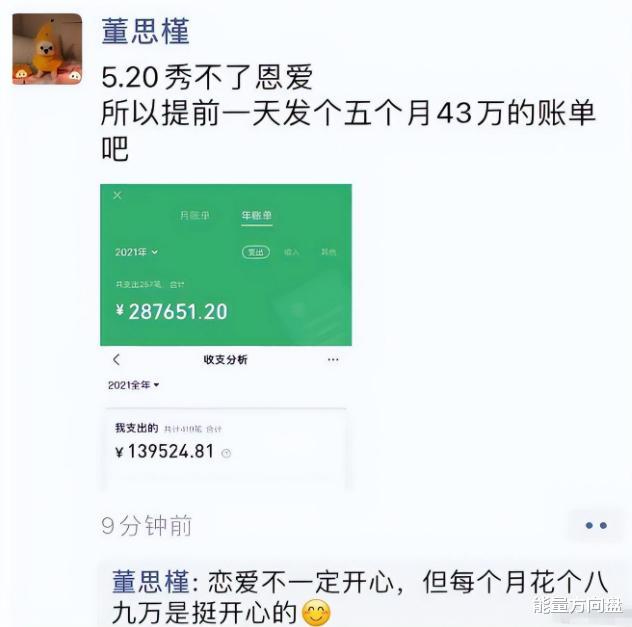Tap commenter name 董思槿 in comment
The image size is (632, 627).
pyautogui.click(x=151, y=582)
